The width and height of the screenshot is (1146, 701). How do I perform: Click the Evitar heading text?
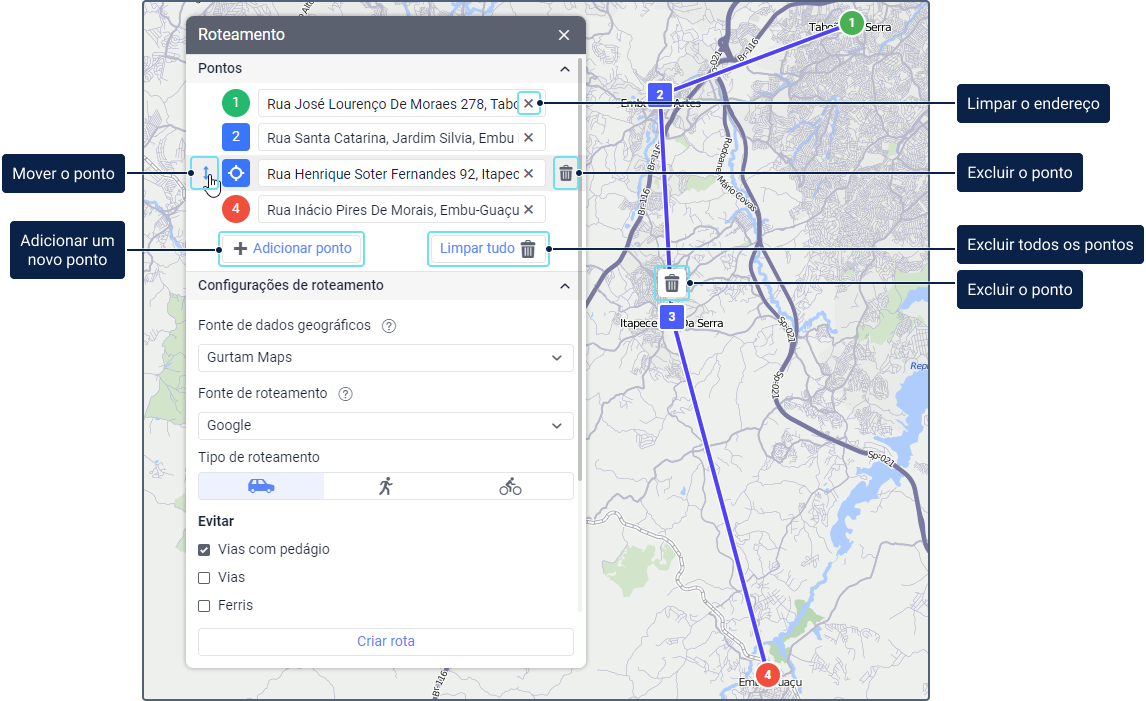[x=216, y=521]
